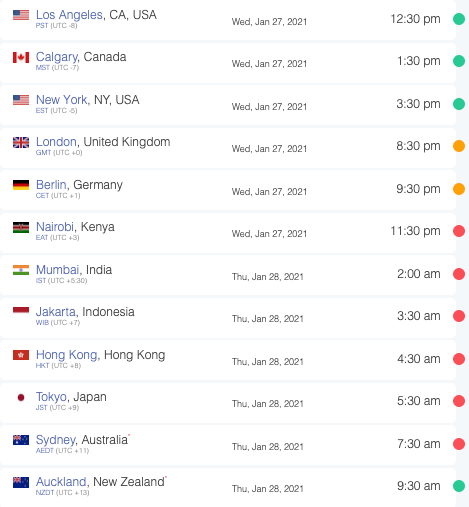This screenshot has height=507, width=469.
Task: Click the red status dot for Nairobi
Action: 459,231
